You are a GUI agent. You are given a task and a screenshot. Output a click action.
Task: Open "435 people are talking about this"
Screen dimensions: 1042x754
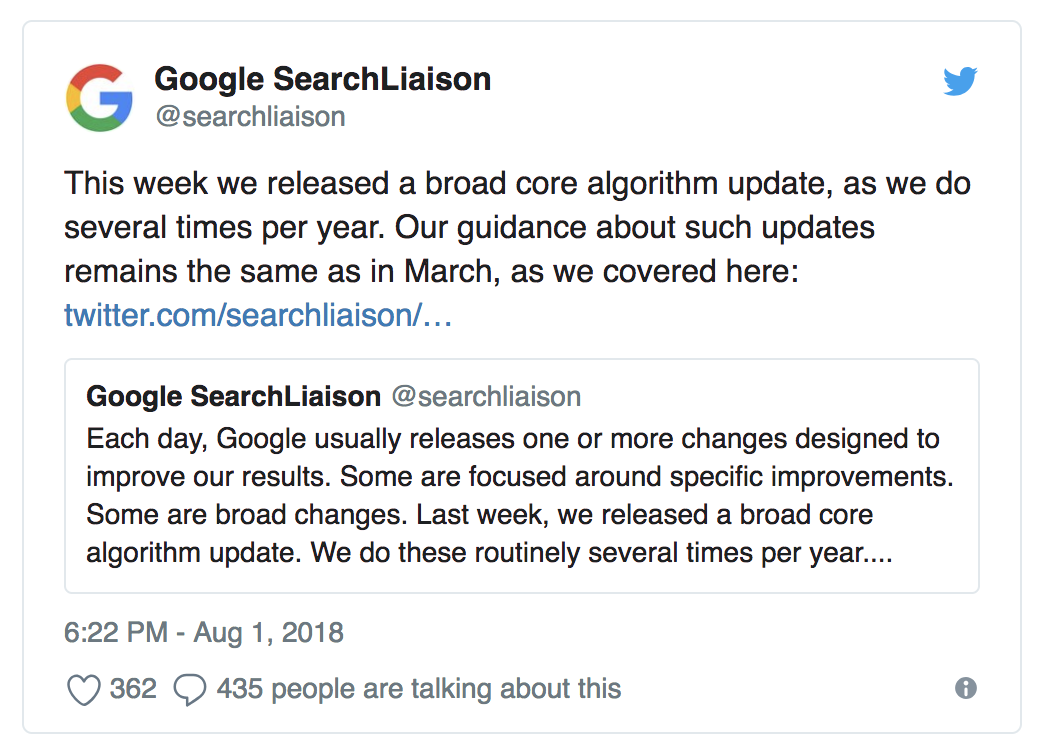(419, 689)
